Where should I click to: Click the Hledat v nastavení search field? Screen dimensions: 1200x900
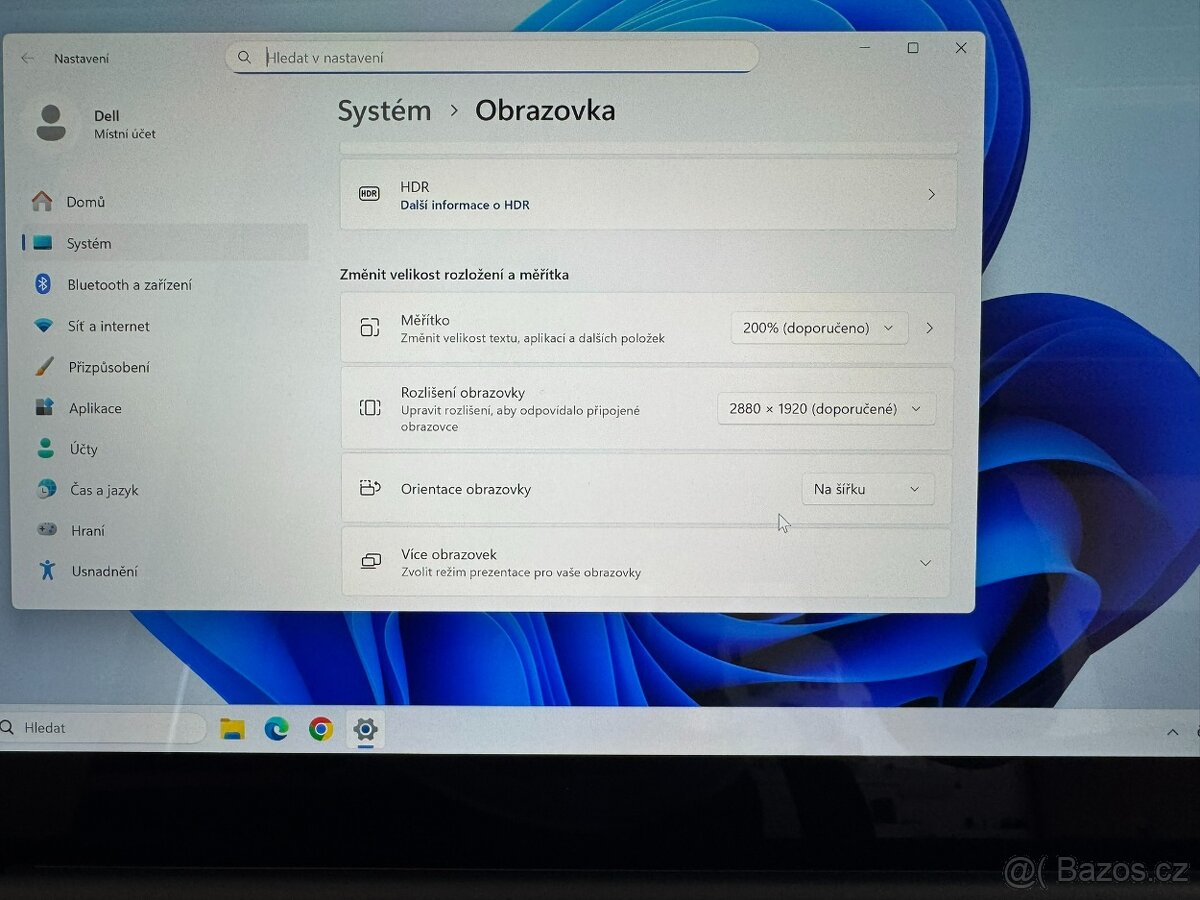pos(500,58)
